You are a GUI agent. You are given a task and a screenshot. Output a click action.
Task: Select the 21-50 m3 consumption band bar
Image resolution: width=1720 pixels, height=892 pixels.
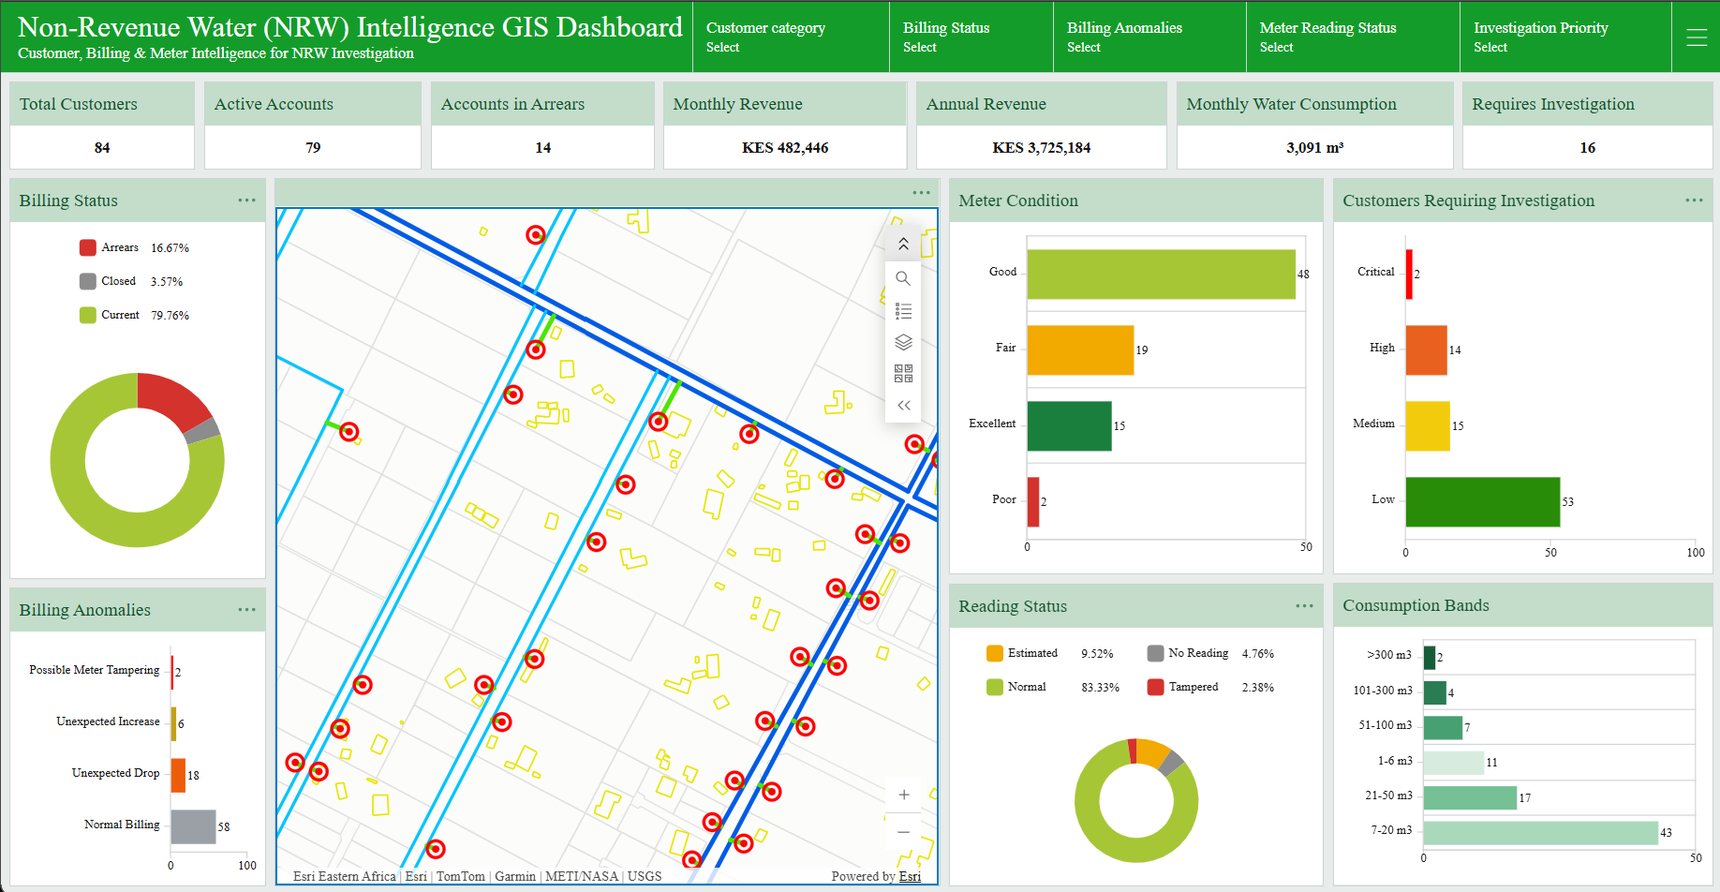(x=1470, y=797)
